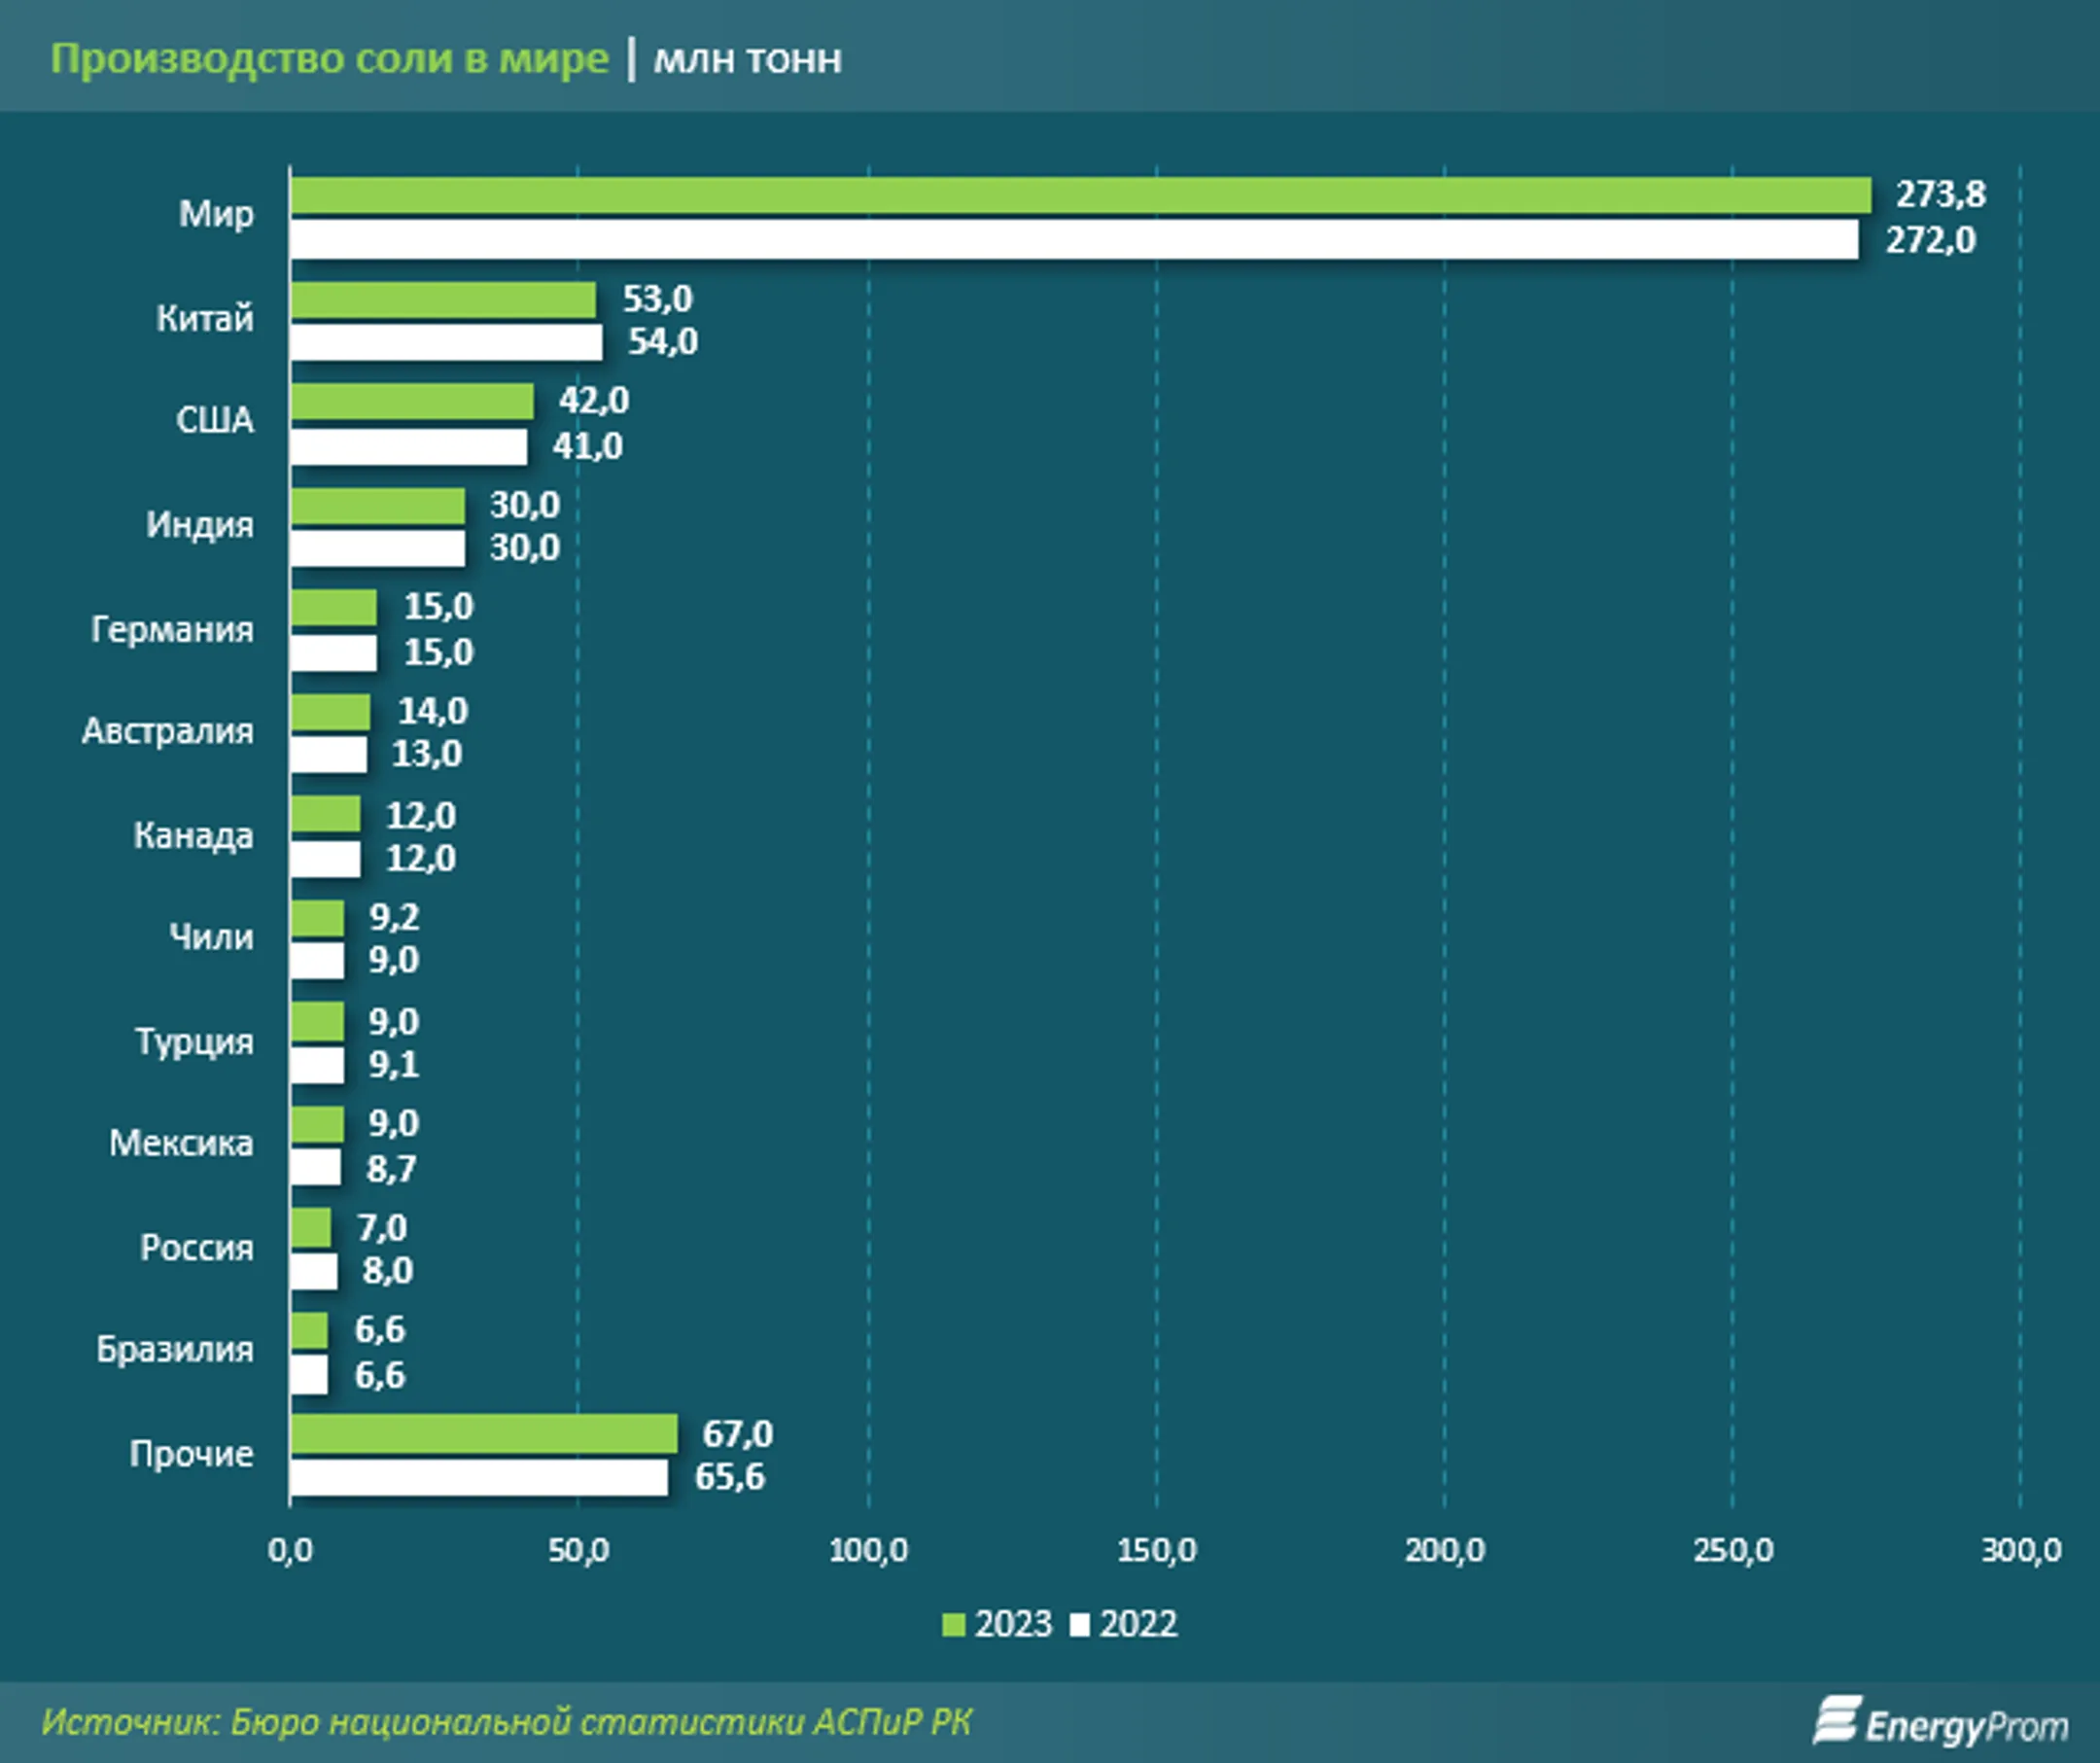Image resolution: width=2100 pixels, height=1763 pixels.
Task: Click the '9,1' value for Турция
Action: (x=394, y=1064)
